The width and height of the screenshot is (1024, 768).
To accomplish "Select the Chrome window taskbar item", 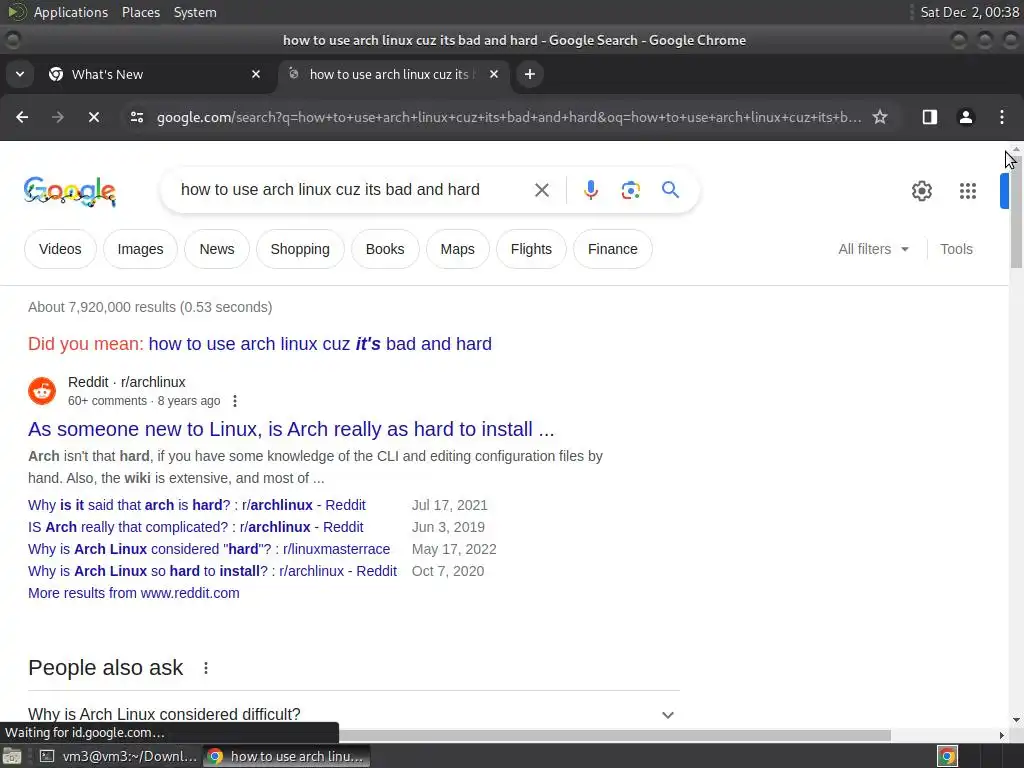I will pos(286,756).
